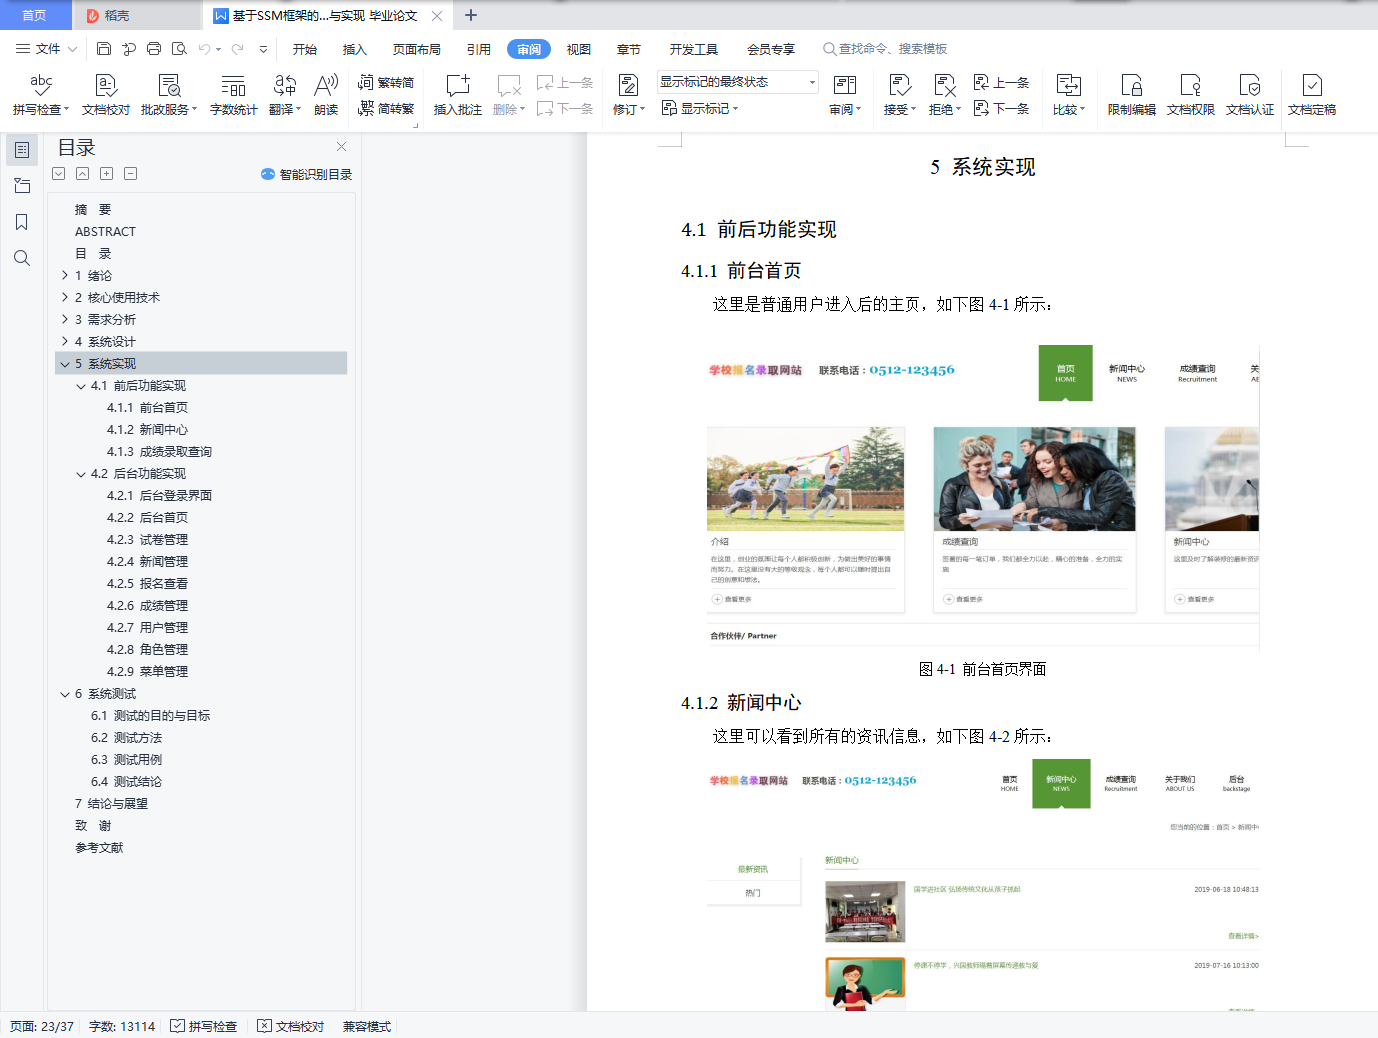Go to 6.2 测试方法 in outline
Viewport: 1378px width, 1038px height.
click(x=126, y=737)
